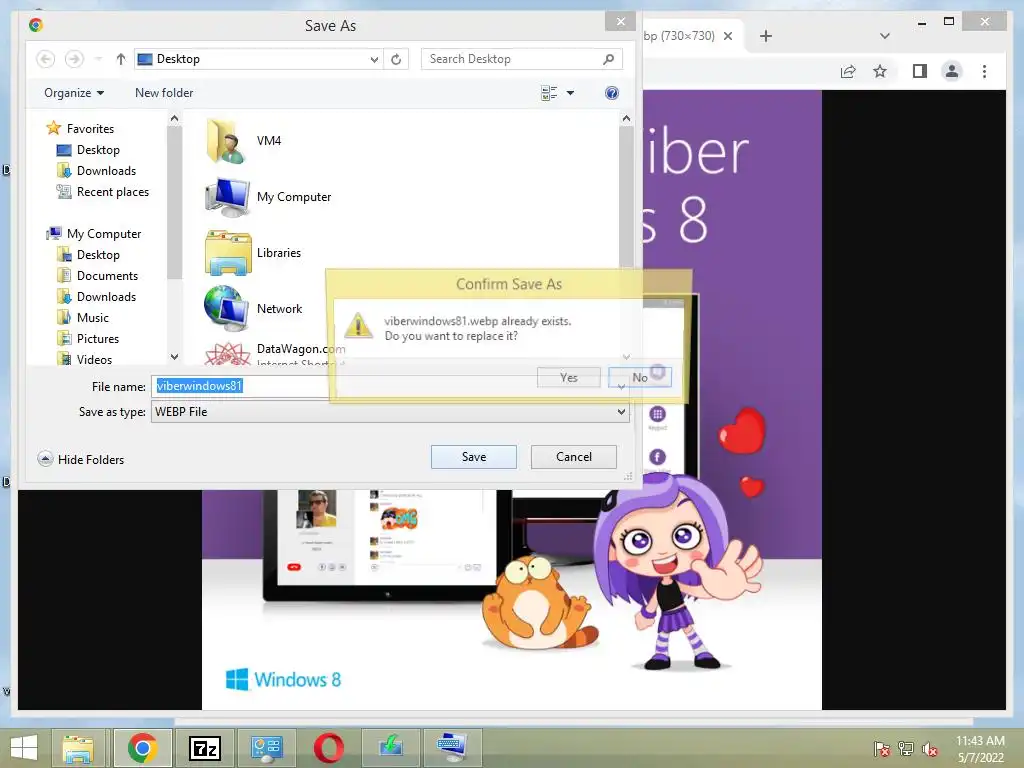Select Downloads under Favorites

(x=97, y=170)
